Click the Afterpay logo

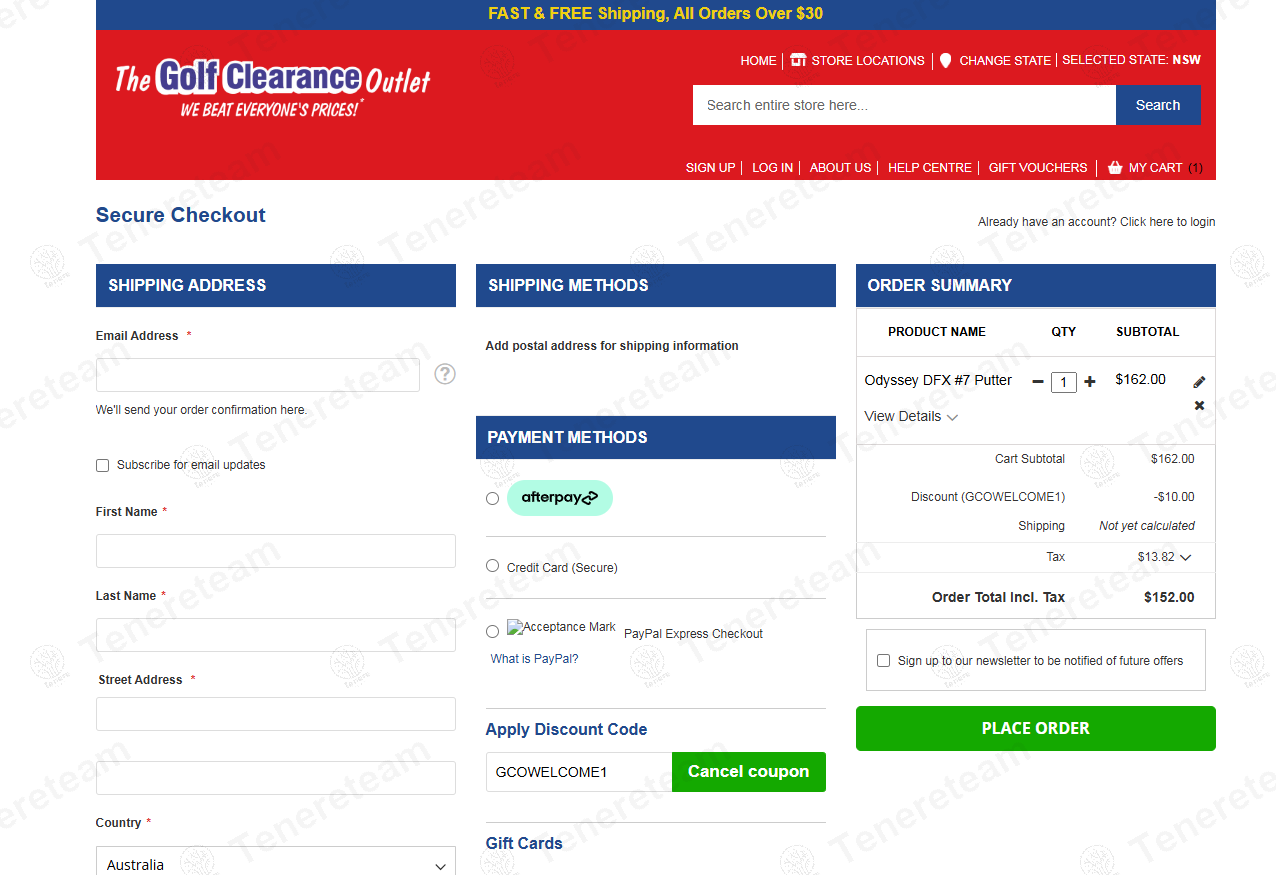[560, 498]
